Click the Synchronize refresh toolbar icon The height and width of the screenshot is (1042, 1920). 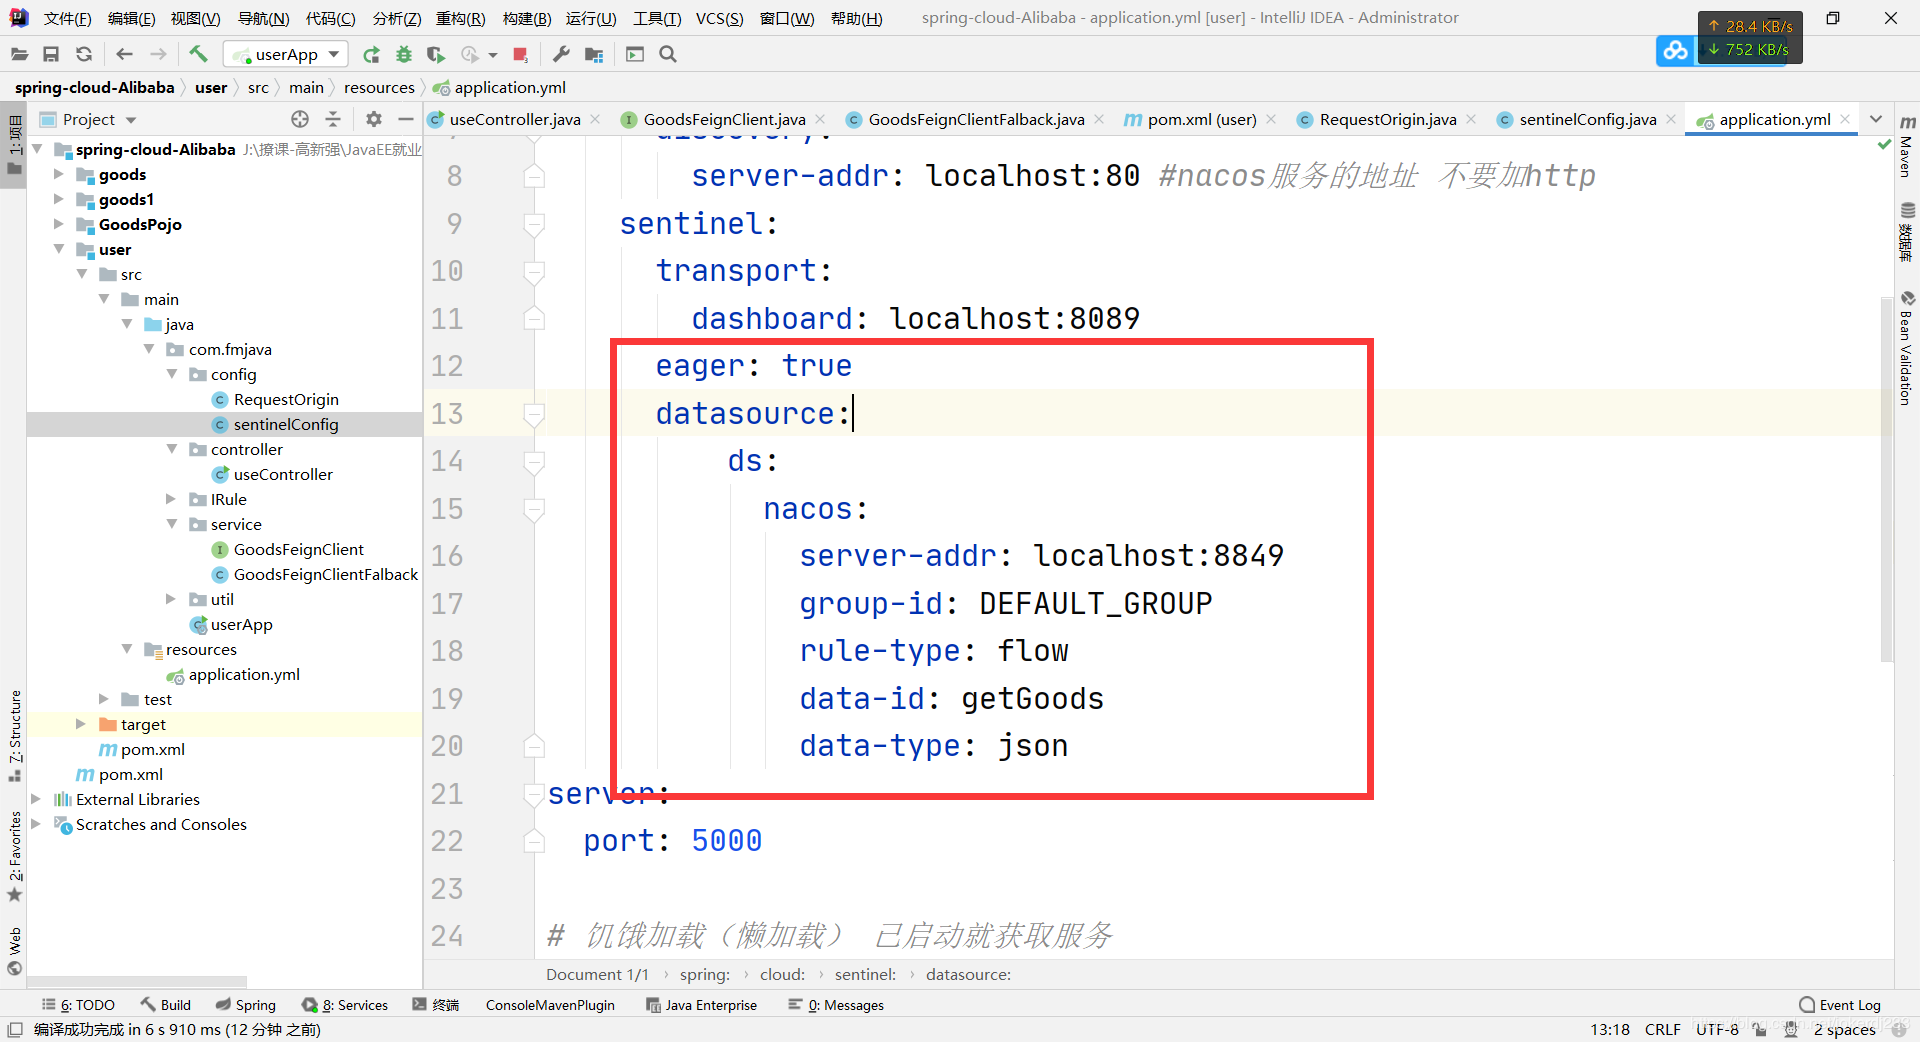click(x=84, y=54)
